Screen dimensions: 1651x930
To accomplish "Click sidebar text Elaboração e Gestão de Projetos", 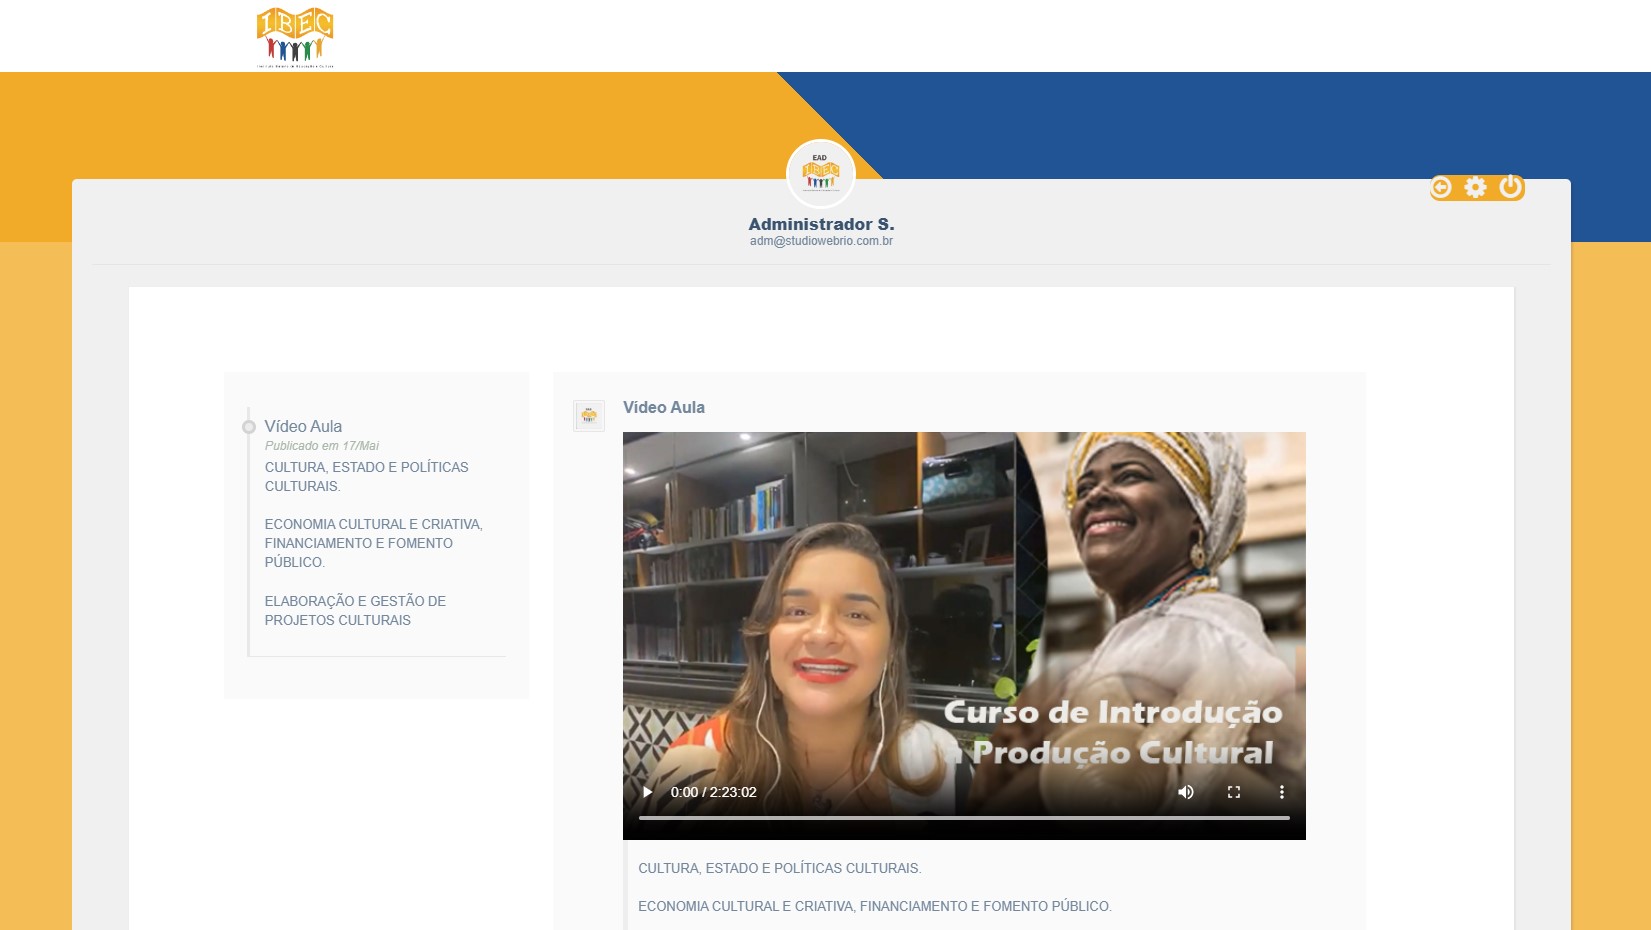I will click(355, 610).
